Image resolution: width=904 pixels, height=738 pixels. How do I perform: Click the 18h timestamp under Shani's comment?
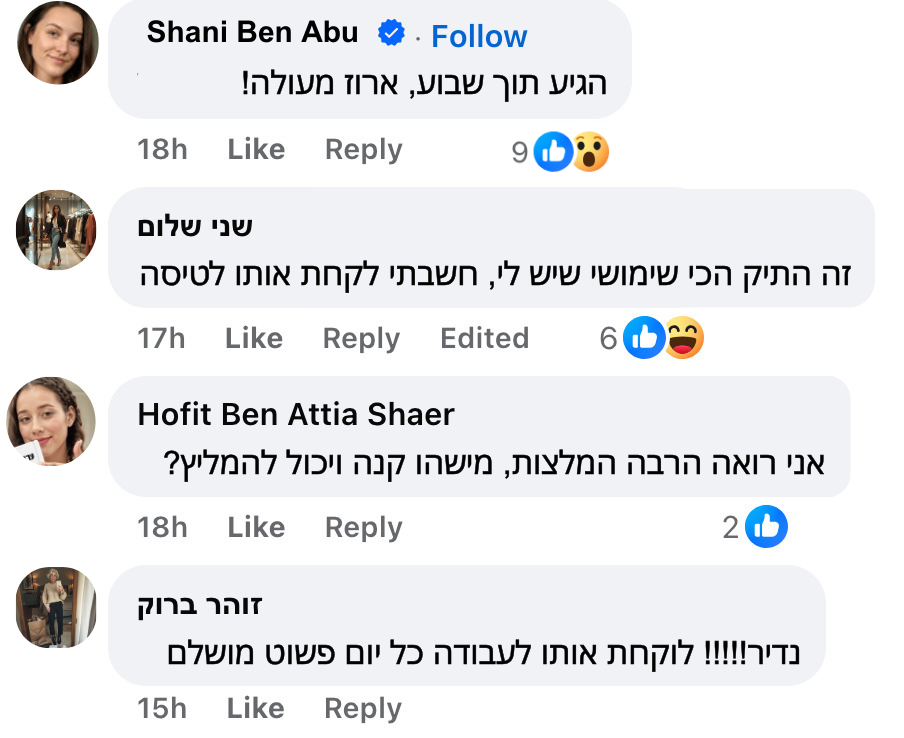coord(162,149)
